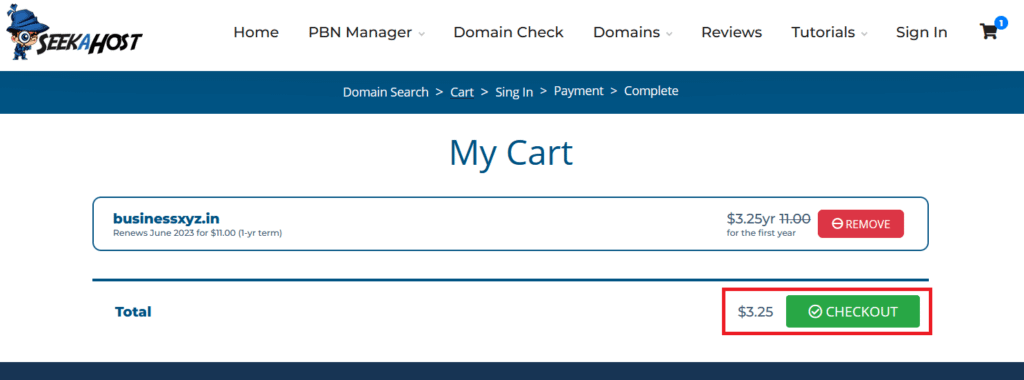
Task: Open the Domain Check page
Action: tap(508, 32)
